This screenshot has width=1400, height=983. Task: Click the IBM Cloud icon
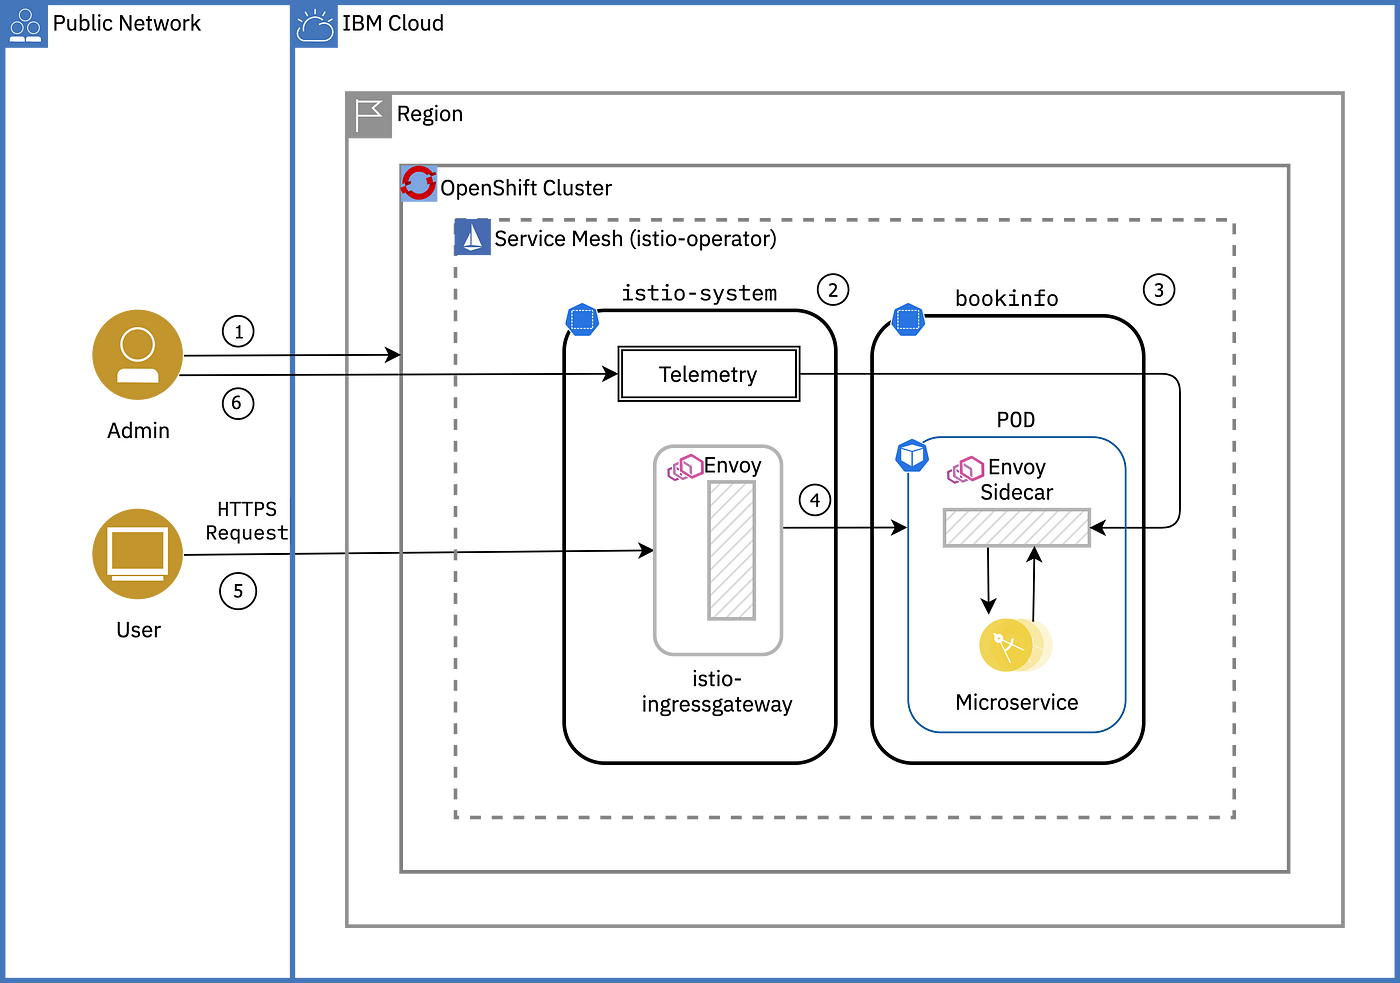click(x=316, y=25)
